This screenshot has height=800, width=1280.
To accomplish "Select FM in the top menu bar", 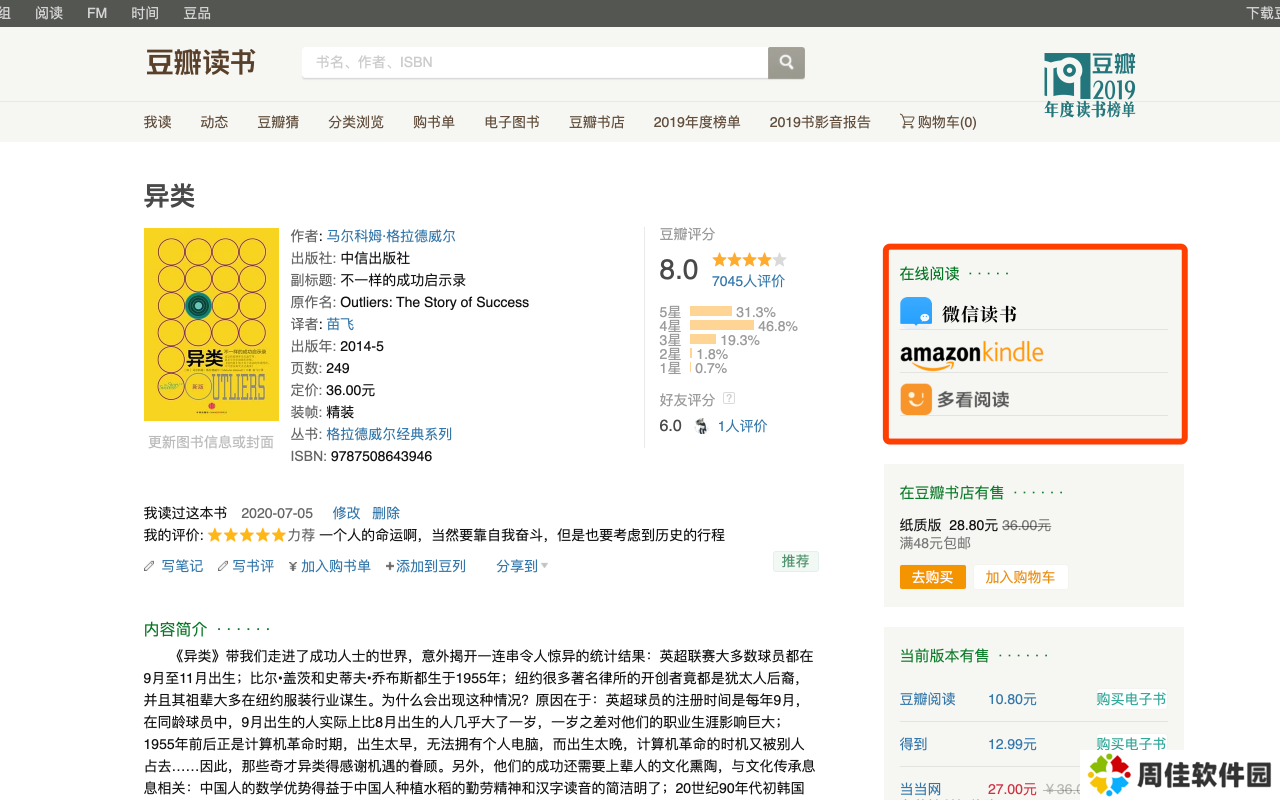I will click(x=97, y=13).
